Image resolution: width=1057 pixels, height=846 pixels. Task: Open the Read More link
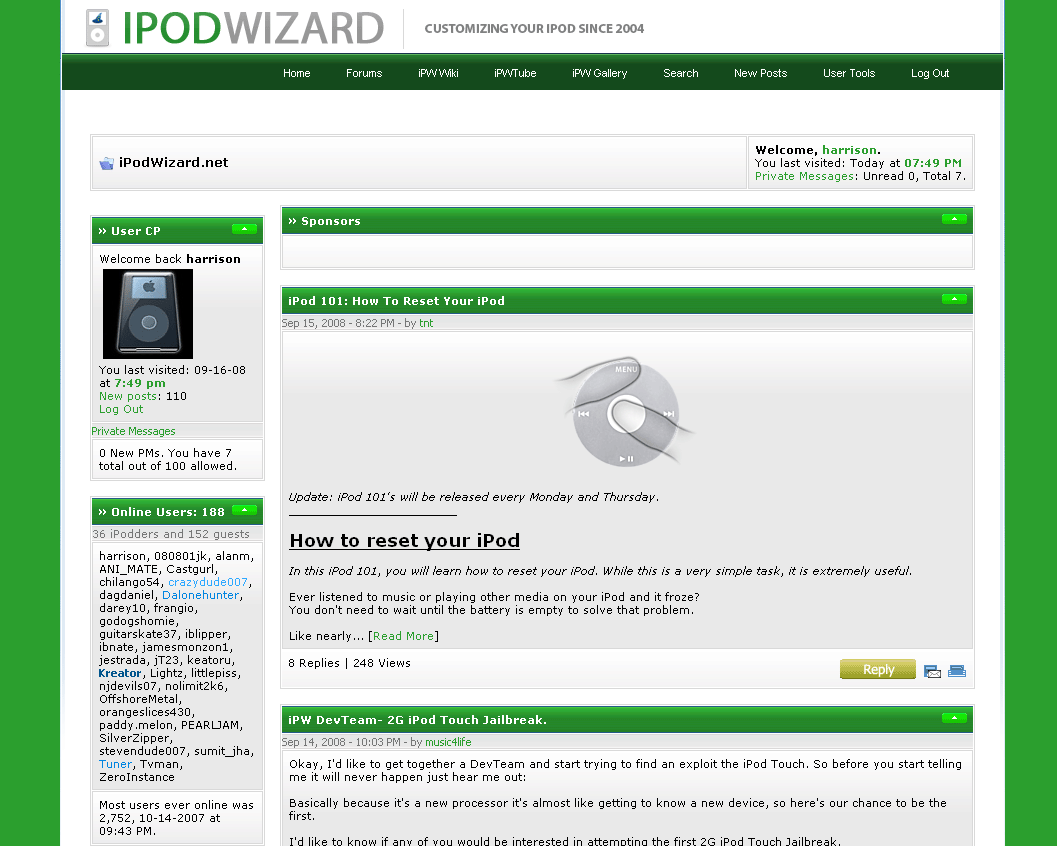(403, 636)
